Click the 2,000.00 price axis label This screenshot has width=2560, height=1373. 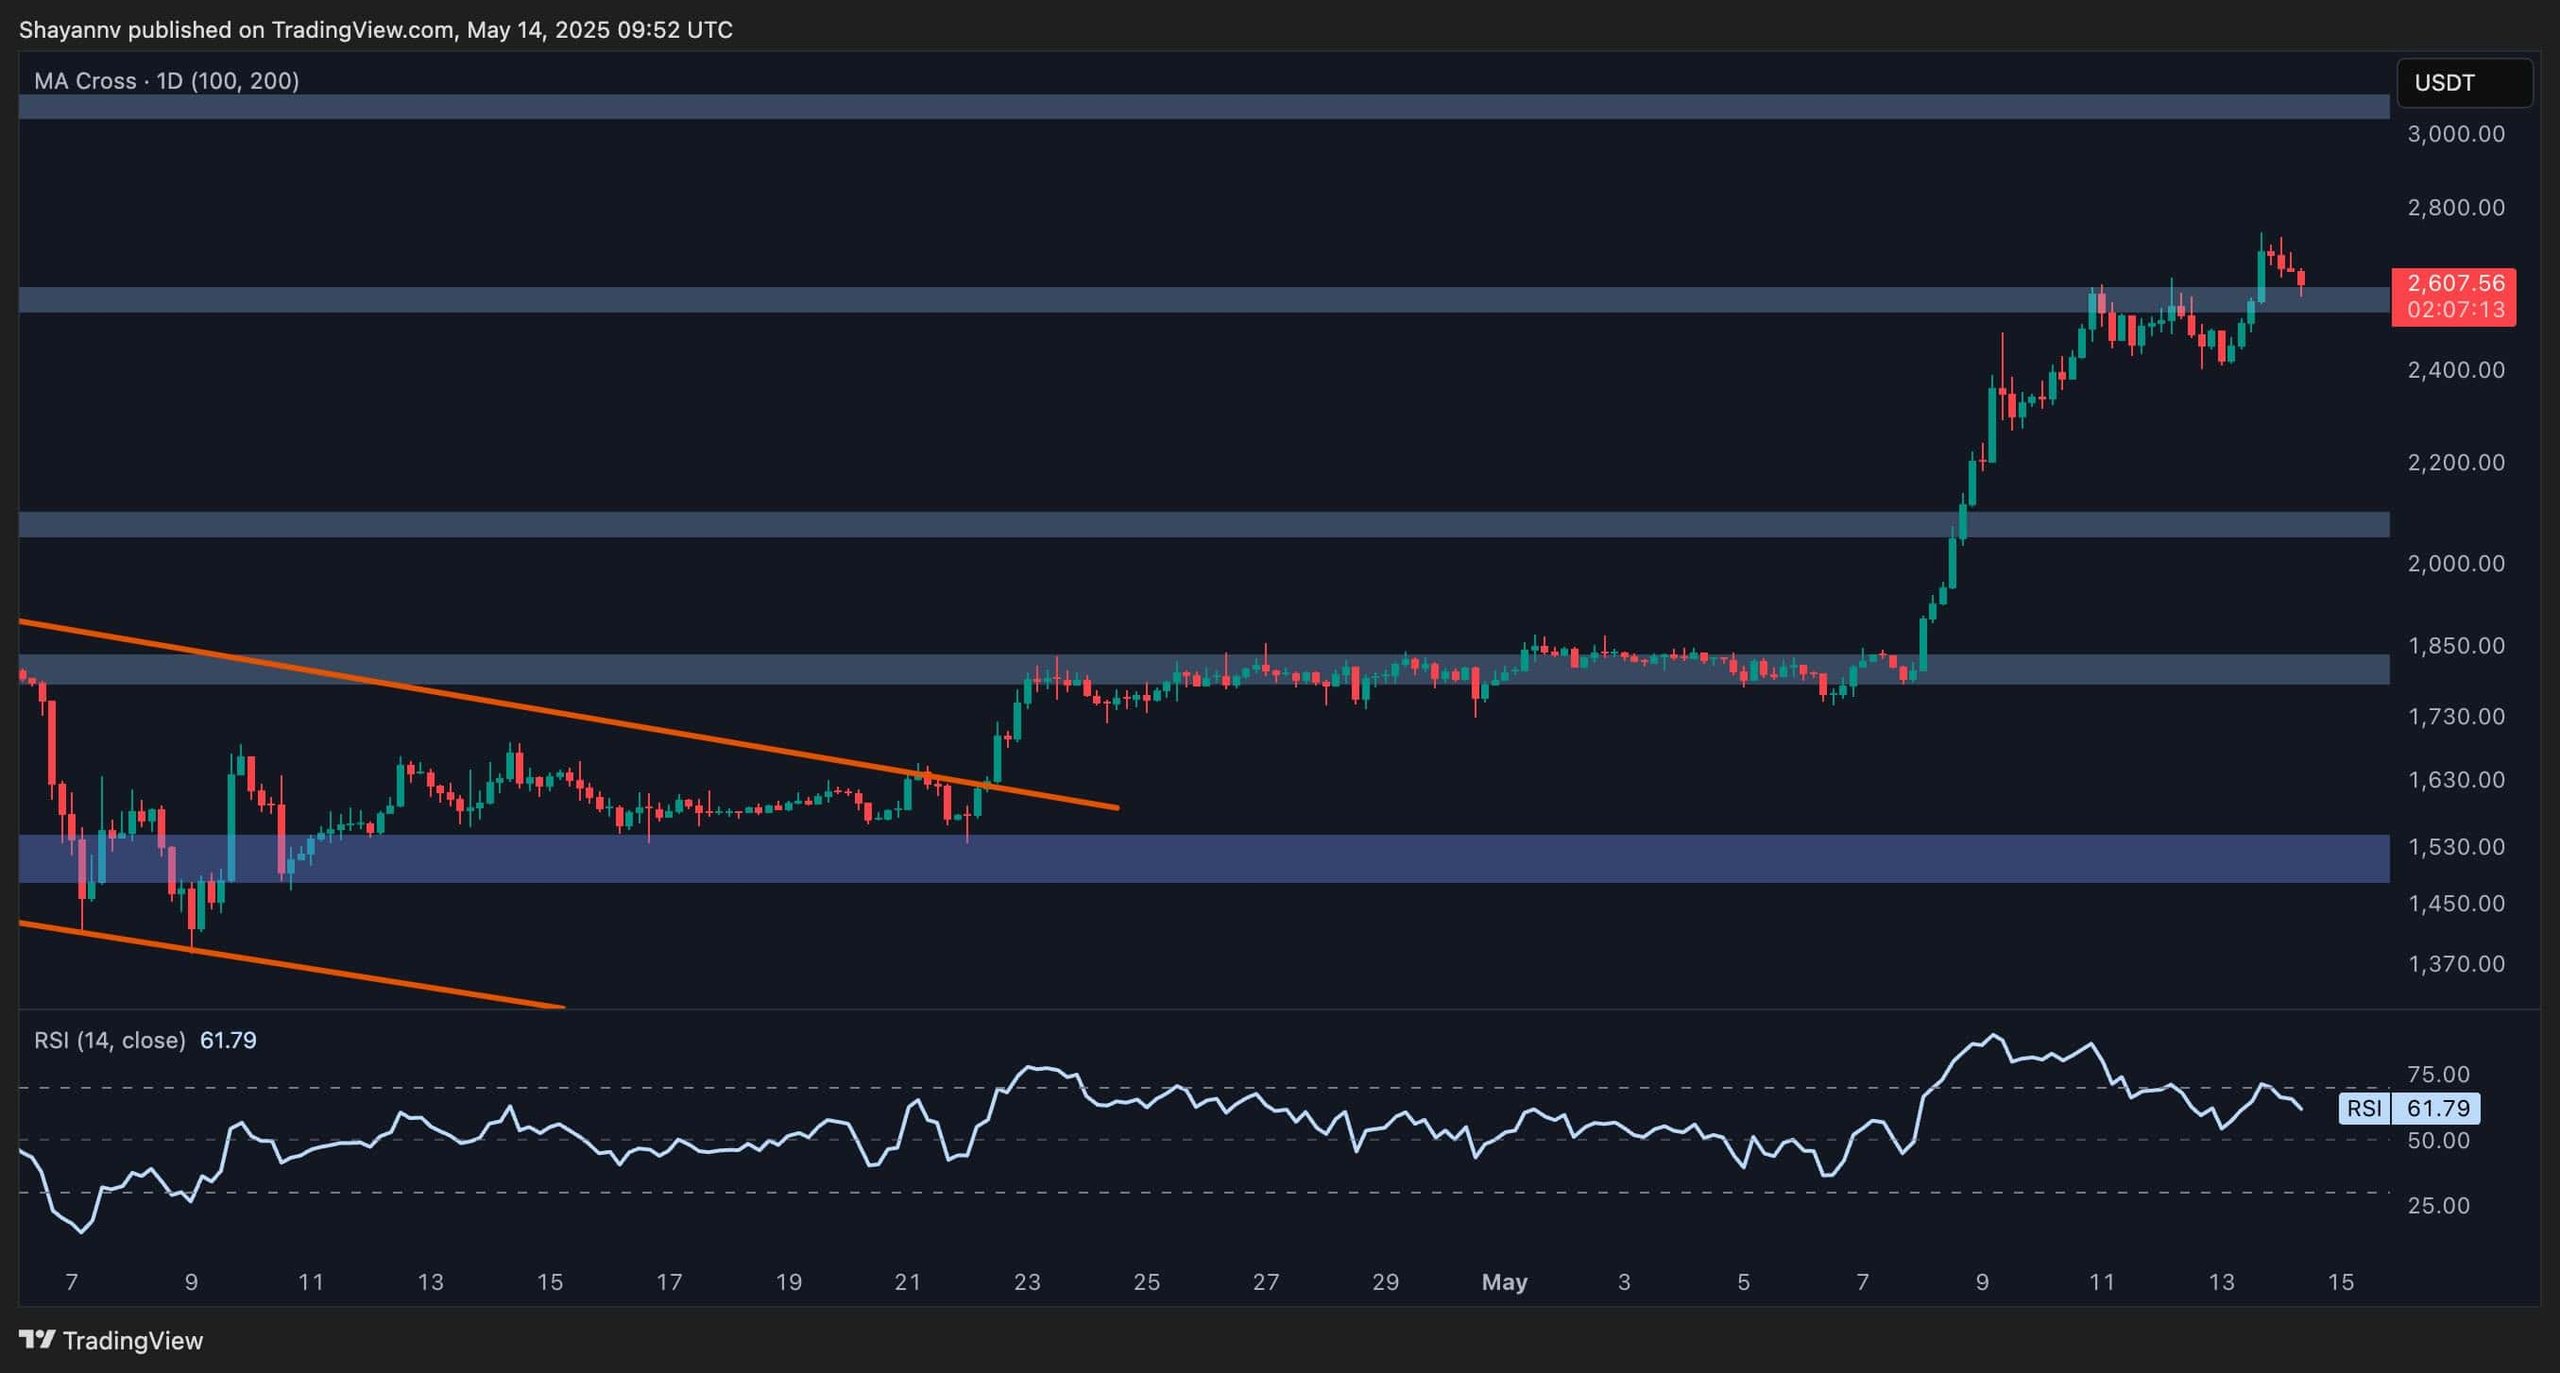[x=2455, y=563]
